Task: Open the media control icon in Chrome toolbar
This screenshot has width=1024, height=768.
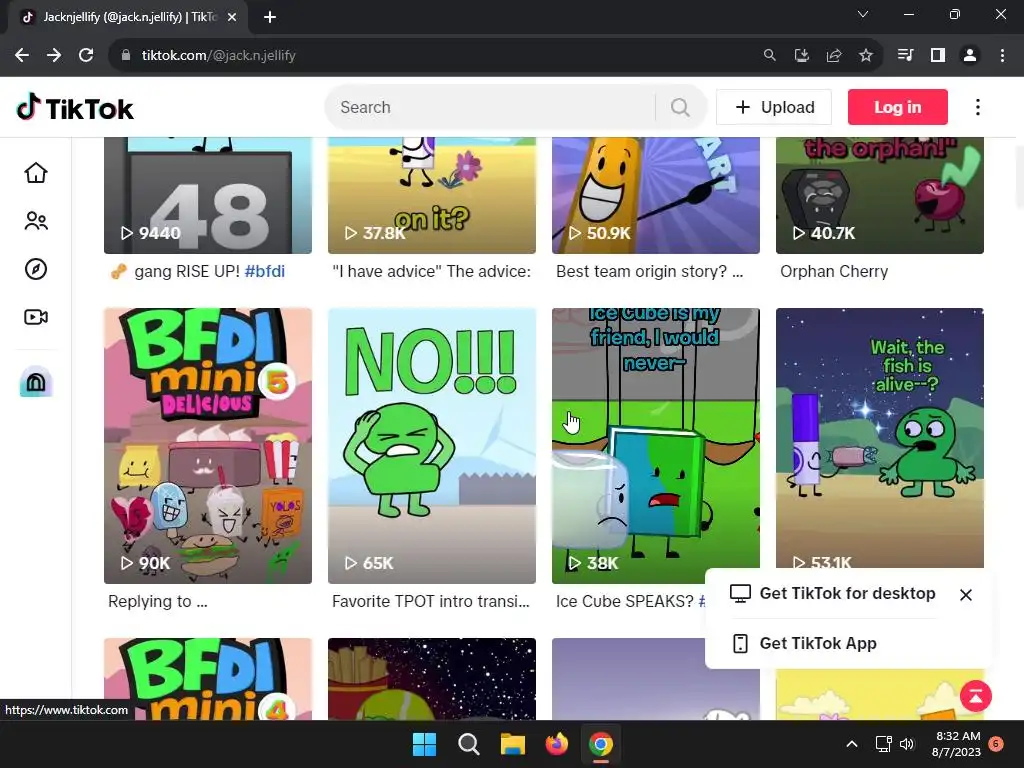Action: [x=905, y=56]
